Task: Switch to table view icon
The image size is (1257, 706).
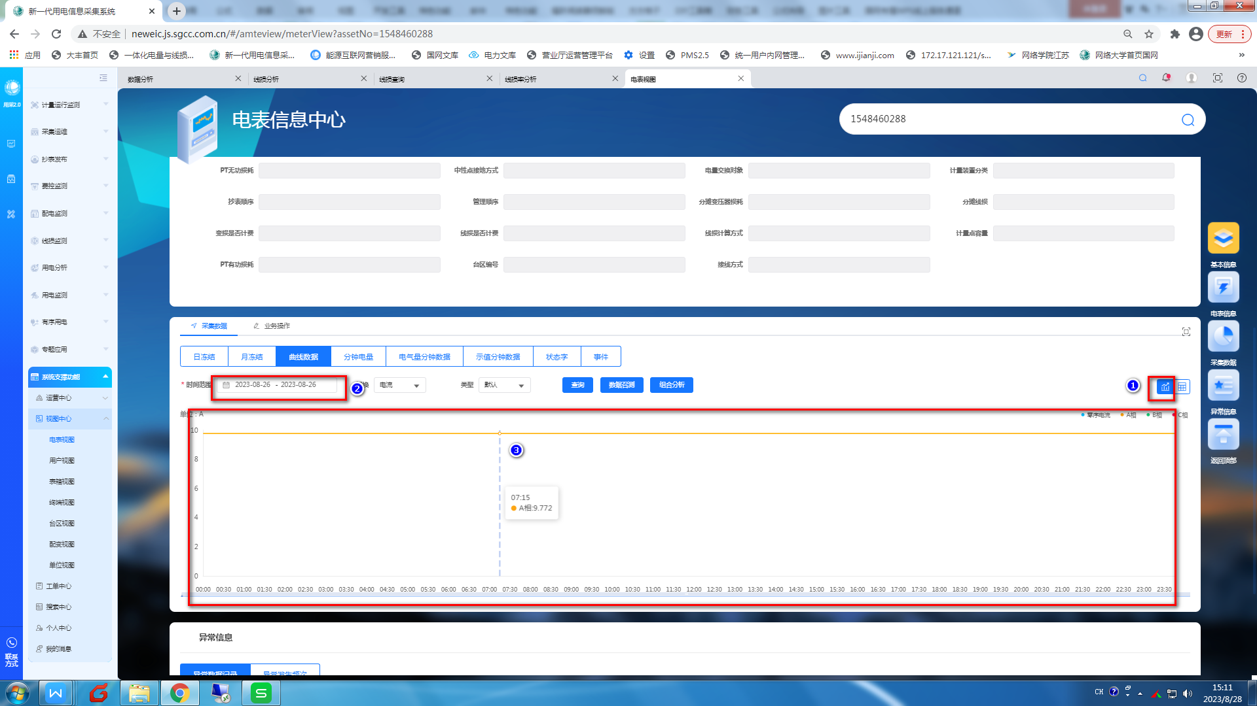Action: [x=1182, y=386]
